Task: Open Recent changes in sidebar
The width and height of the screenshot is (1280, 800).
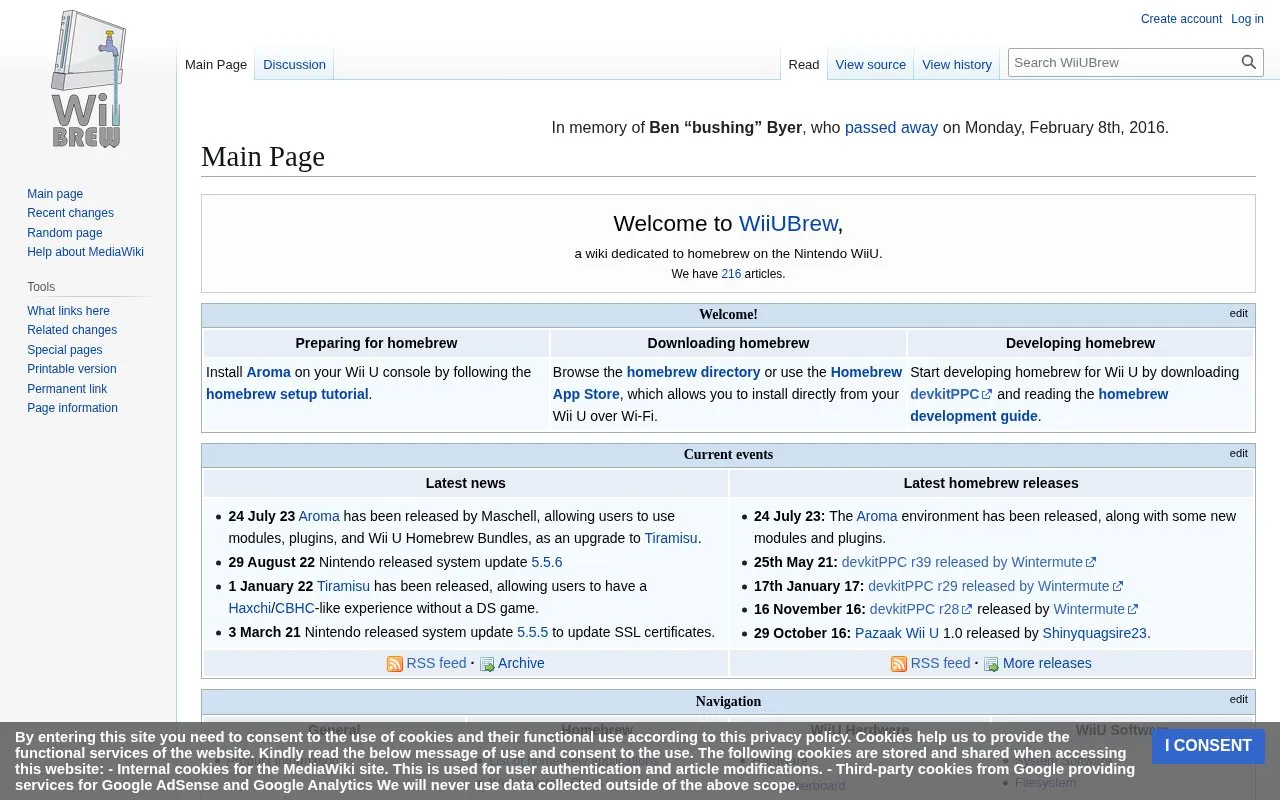Action: tap(70, 213)
